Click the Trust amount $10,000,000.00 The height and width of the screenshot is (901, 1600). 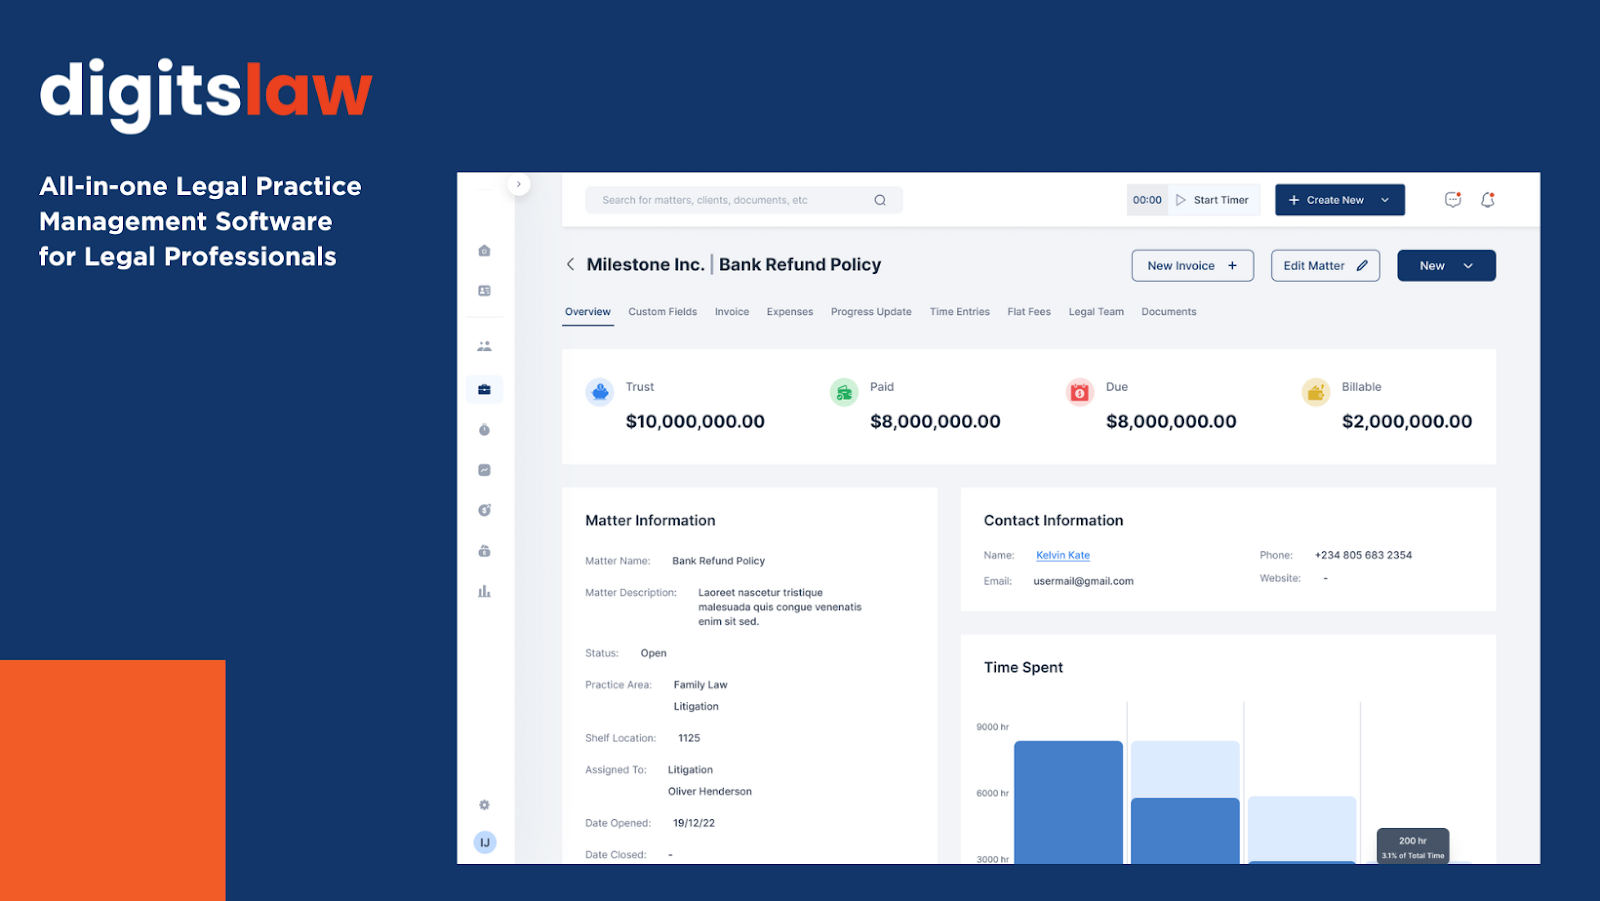(695, 422)
